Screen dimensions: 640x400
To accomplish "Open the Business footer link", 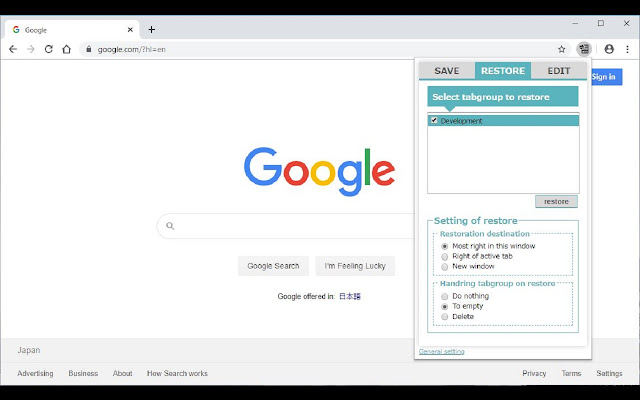I will (x=83, y=373).
